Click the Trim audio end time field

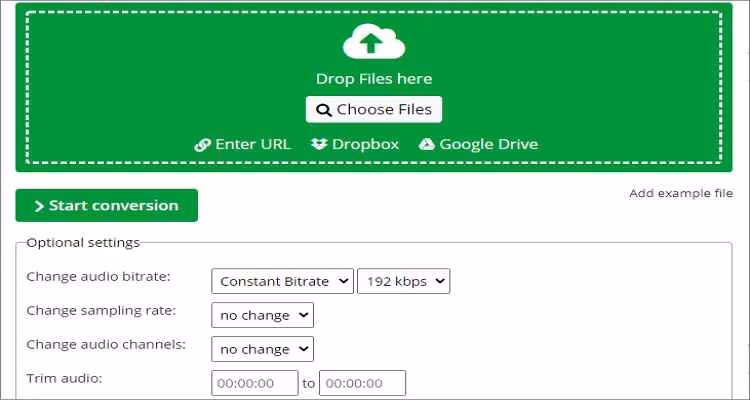[363, 383]
